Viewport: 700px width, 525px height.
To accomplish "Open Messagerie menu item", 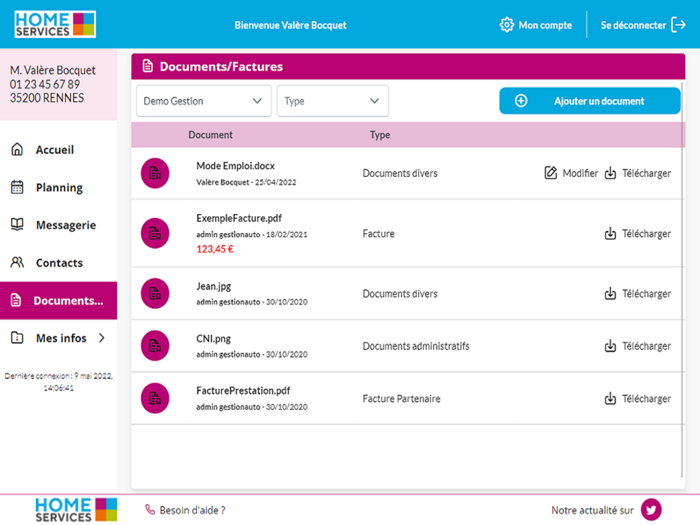I will (58, 225).
